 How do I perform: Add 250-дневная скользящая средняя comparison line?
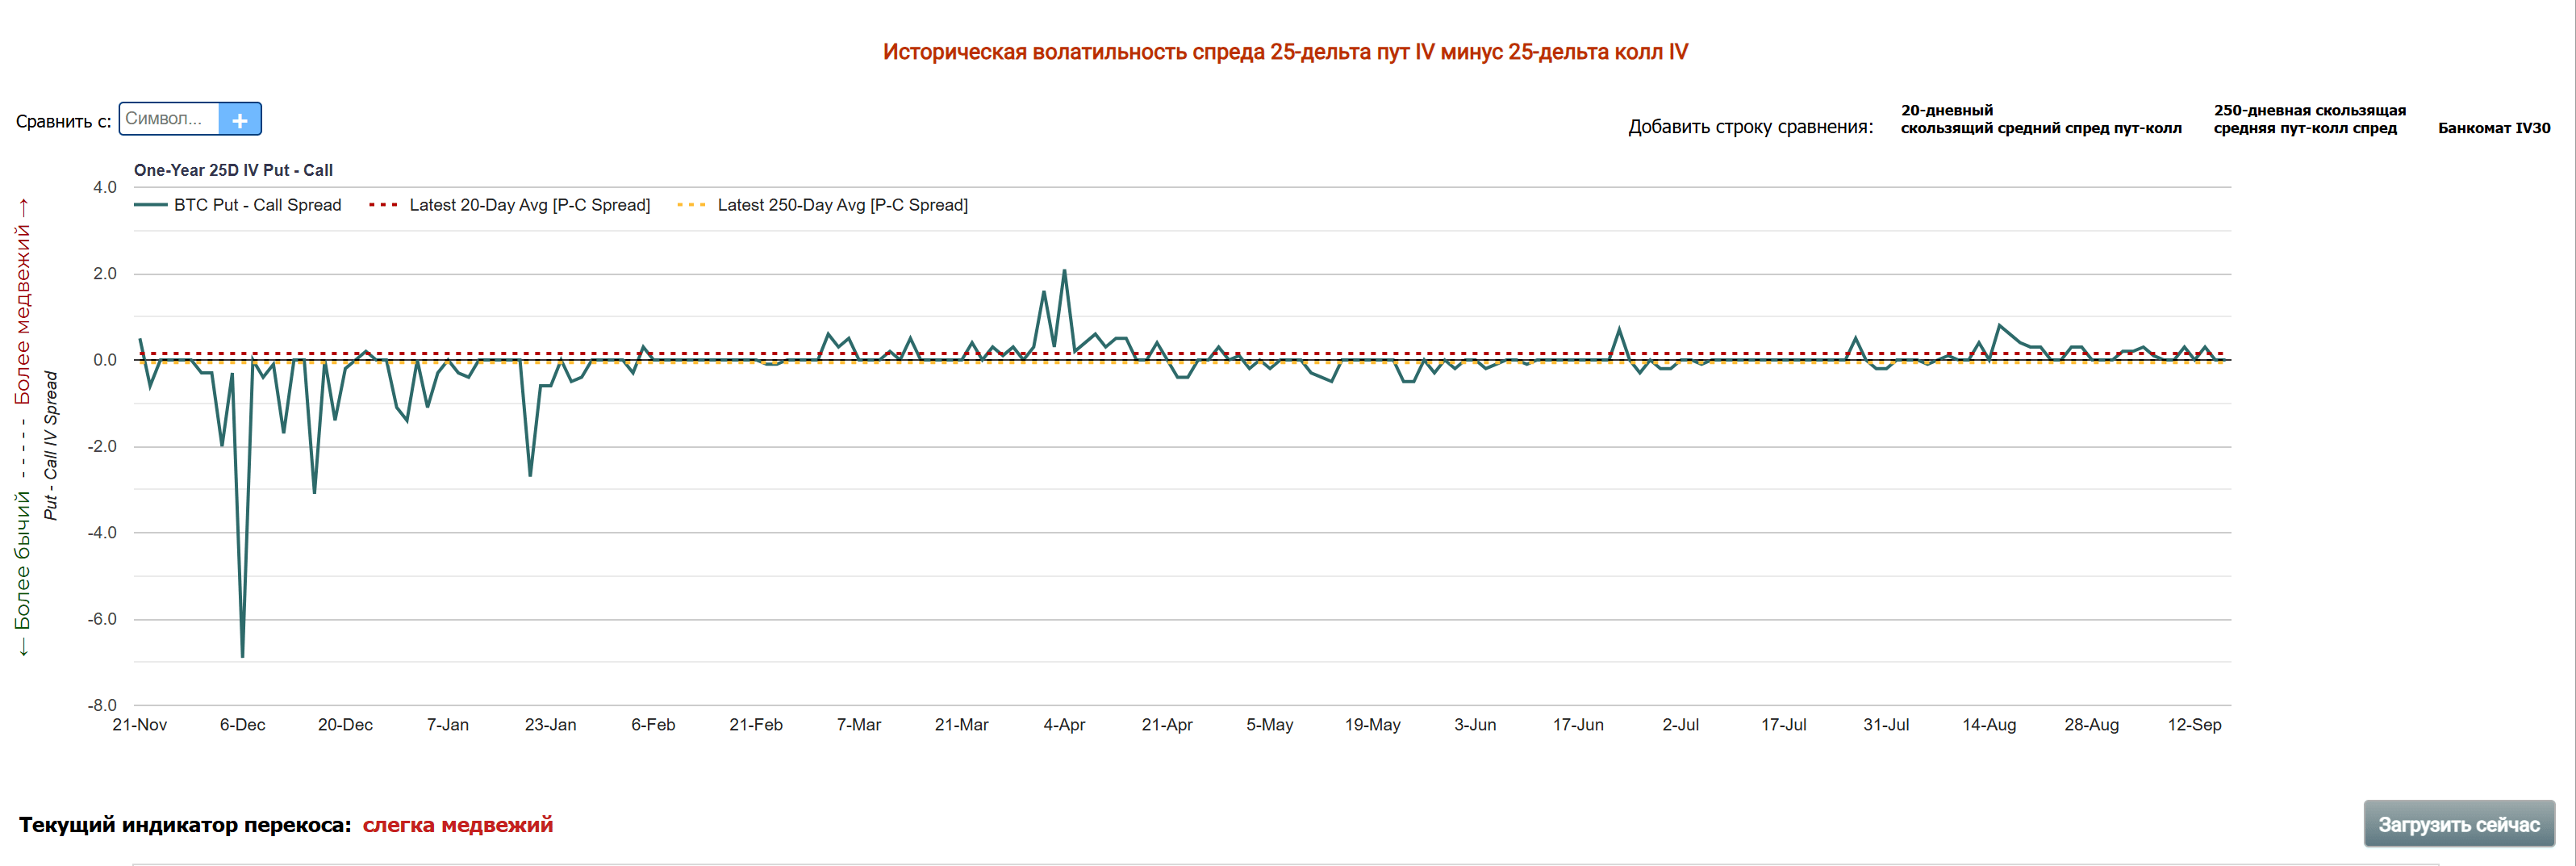pos(2309,119)
